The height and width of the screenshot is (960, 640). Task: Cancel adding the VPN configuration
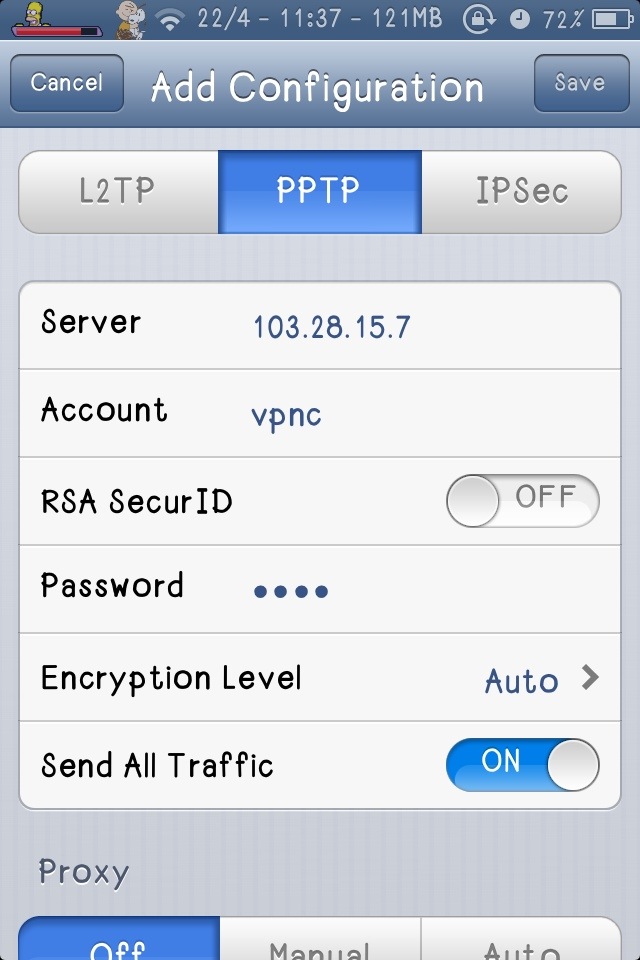click(67, 83)
